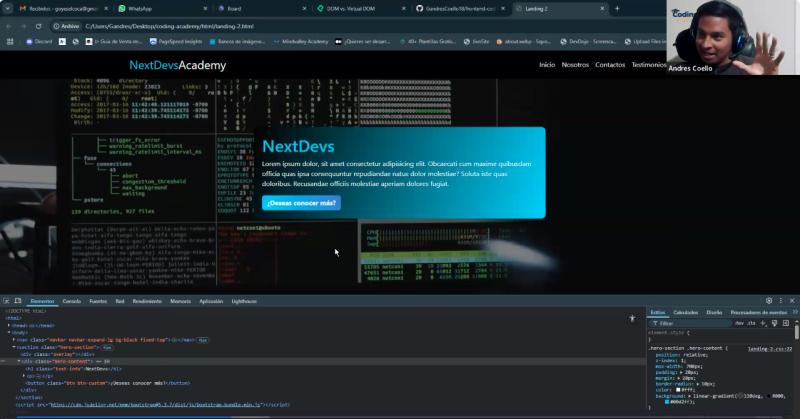Open the Bancos de imágenes bookmark
The width and height of the screenshot is (800, 419).
click(237, 42)
